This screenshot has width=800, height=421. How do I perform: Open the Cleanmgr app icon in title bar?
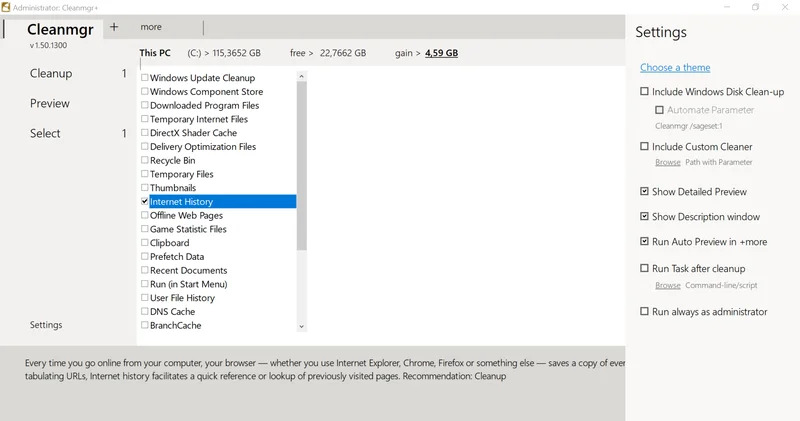[6, 7]
